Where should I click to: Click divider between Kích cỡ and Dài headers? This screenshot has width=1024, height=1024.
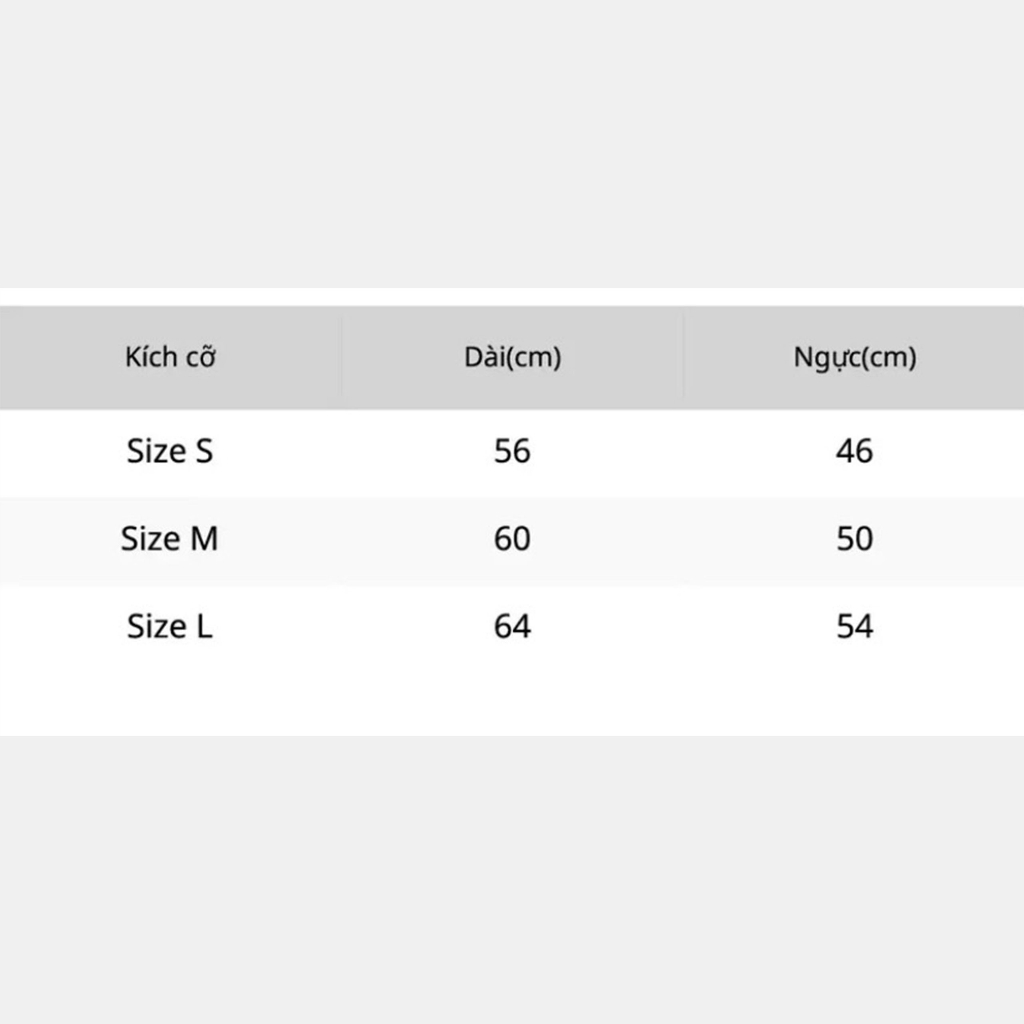click(342, 357)
